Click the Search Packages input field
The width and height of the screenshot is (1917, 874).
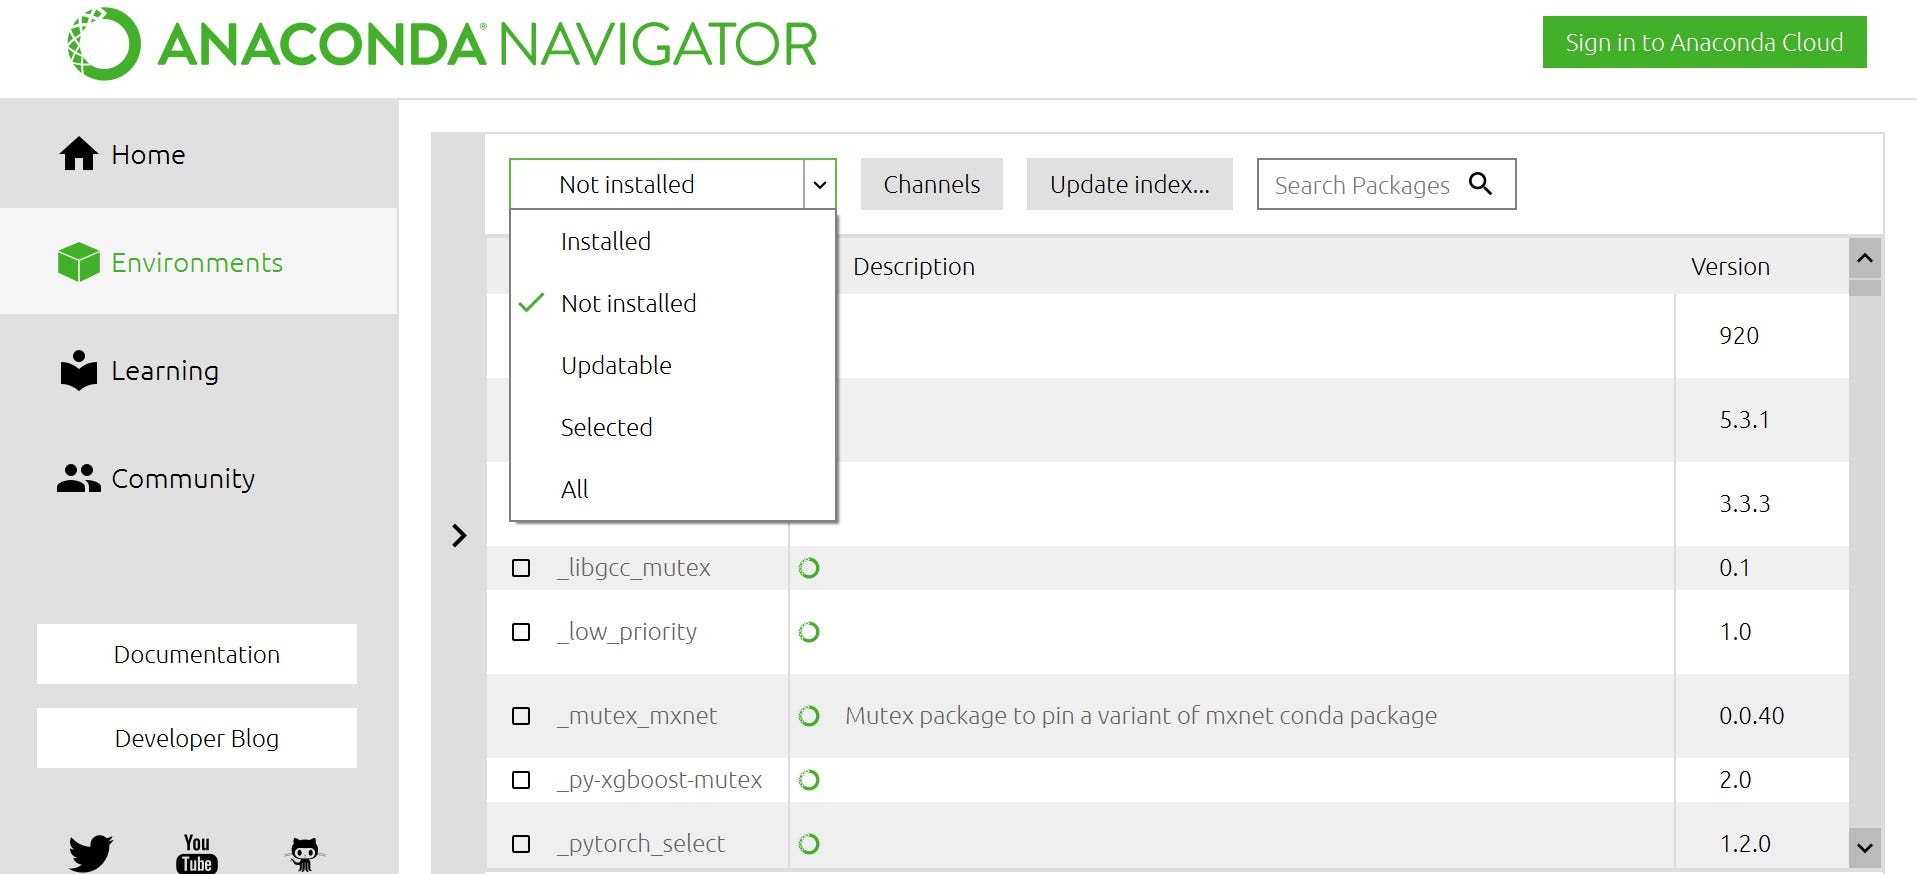click(x=1386, y=184)
